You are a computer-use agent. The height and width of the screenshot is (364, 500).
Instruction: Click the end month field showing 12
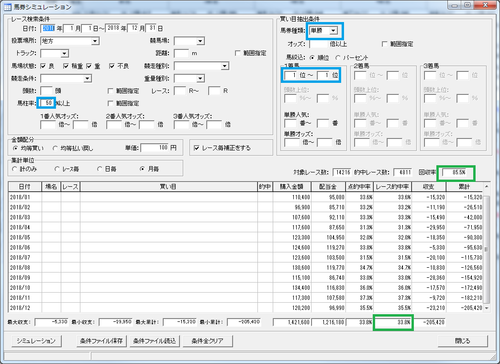coord(134,28)
